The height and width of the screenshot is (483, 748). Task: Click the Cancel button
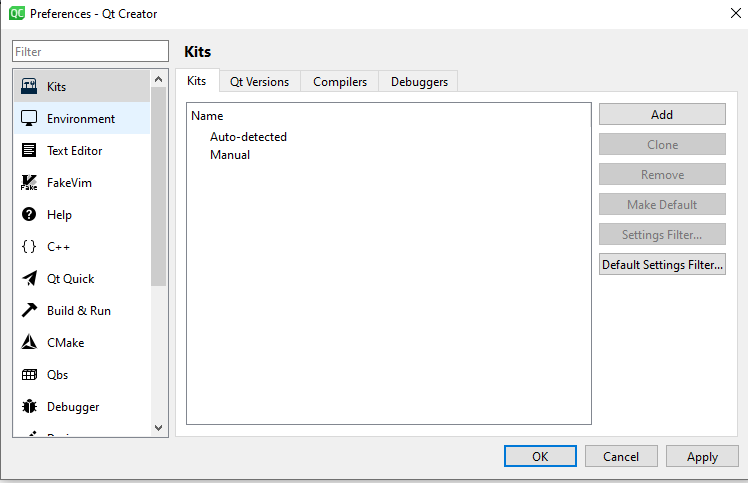tap(621, 456)
